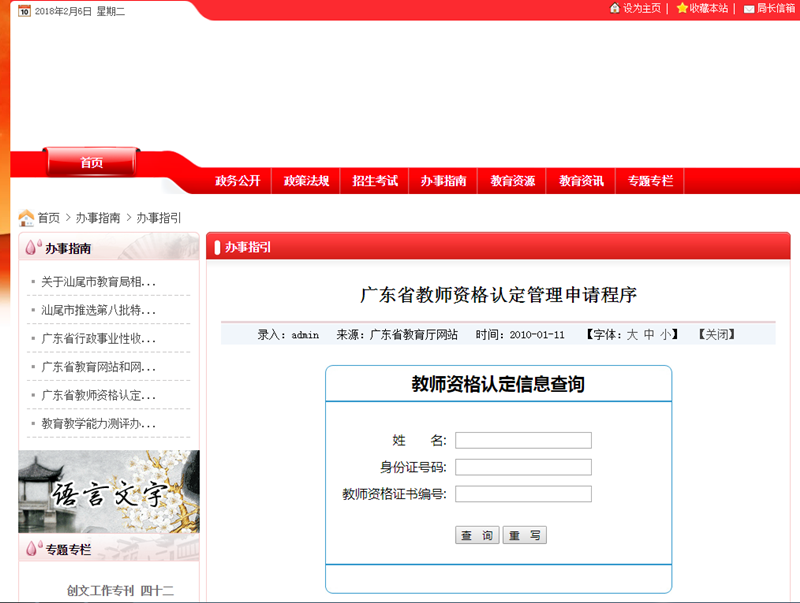Click the calendar icon beside the date
The image size is (800, 603).
(24, 10)
